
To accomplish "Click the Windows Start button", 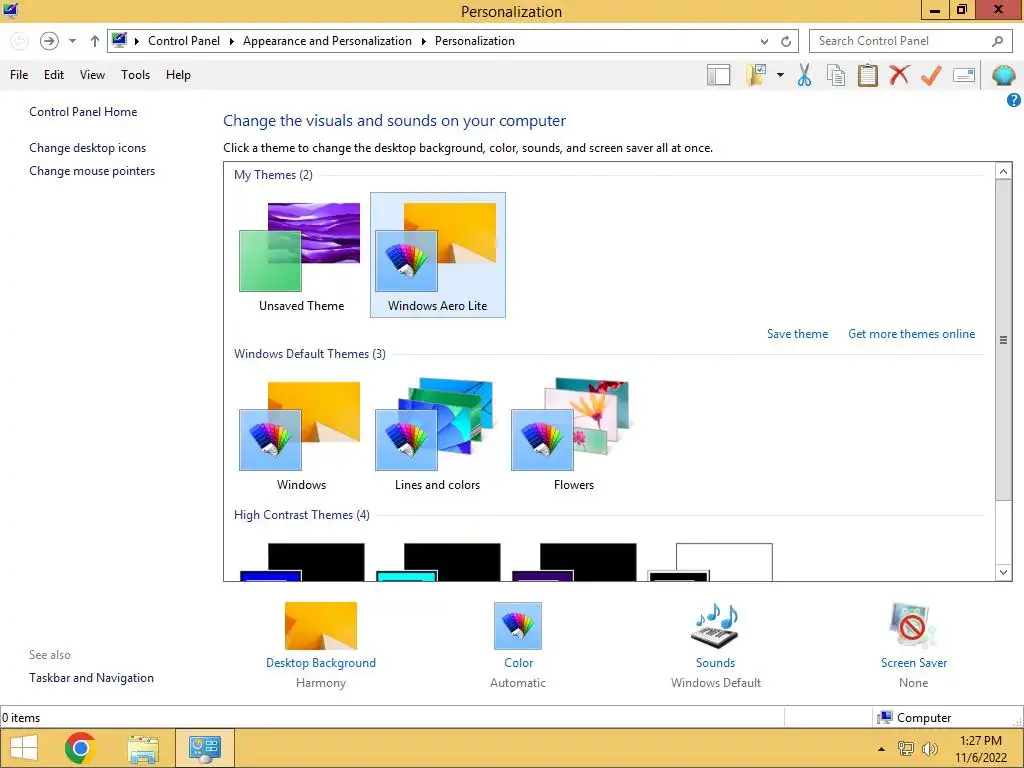I will click(24, 748).
